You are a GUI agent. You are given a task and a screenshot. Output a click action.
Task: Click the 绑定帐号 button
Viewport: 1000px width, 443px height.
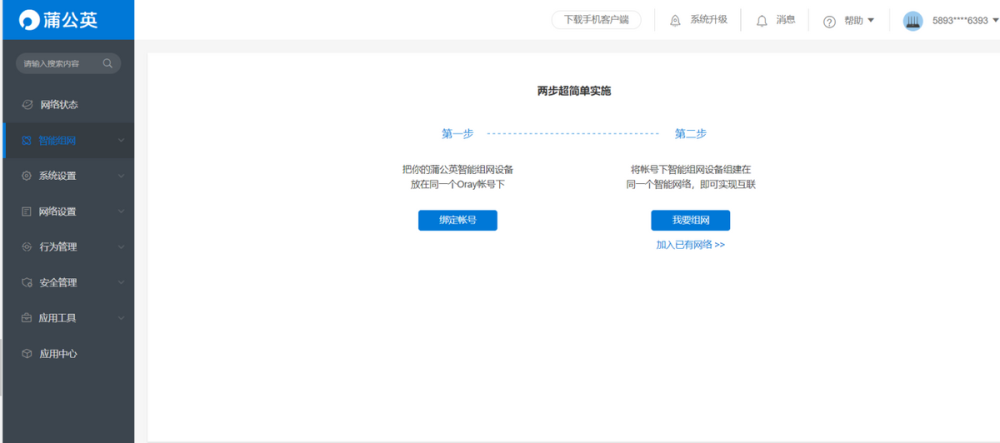pos(457,220)
